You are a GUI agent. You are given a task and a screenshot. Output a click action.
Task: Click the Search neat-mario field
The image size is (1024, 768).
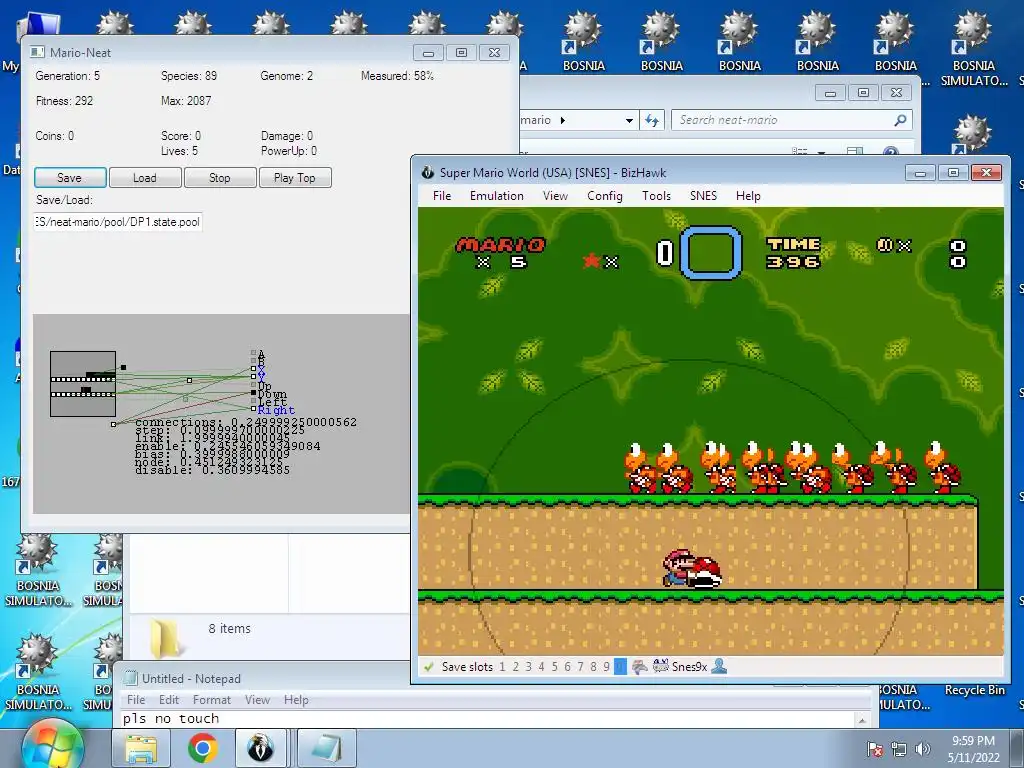[x=791, y=120]
